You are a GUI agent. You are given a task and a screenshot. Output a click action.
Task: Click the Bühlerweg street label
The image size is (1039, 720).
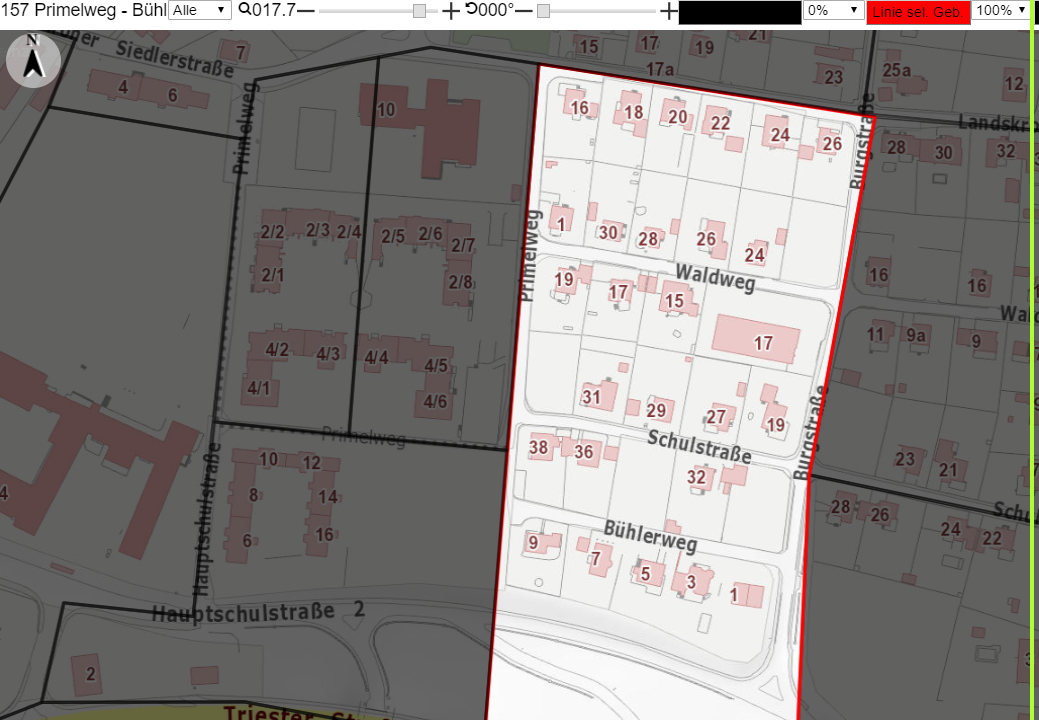650,536
